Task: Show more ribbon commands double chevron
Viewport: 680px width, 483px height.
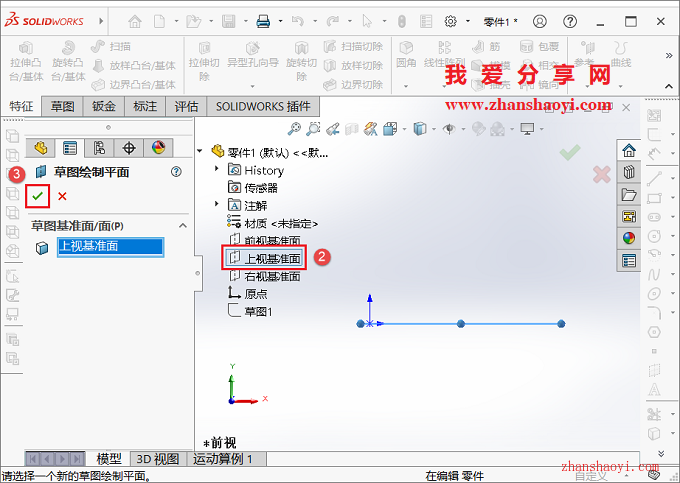Action: point(669,55)
